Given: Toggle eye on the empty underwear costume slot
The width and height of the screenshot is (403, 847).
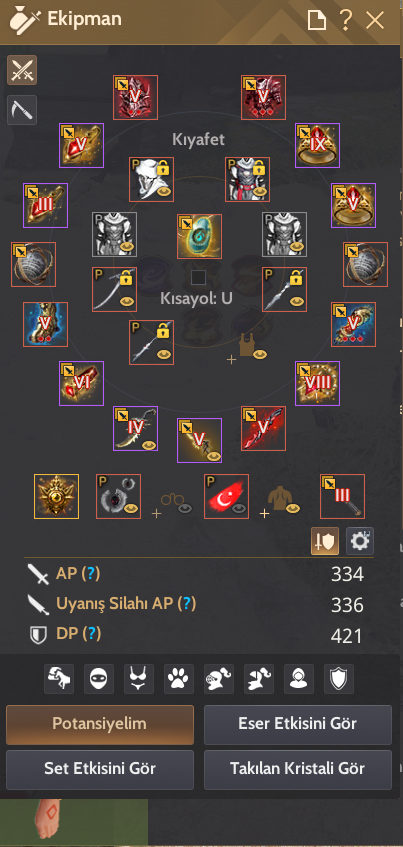Looking at the screenshot, I should 260,354.
